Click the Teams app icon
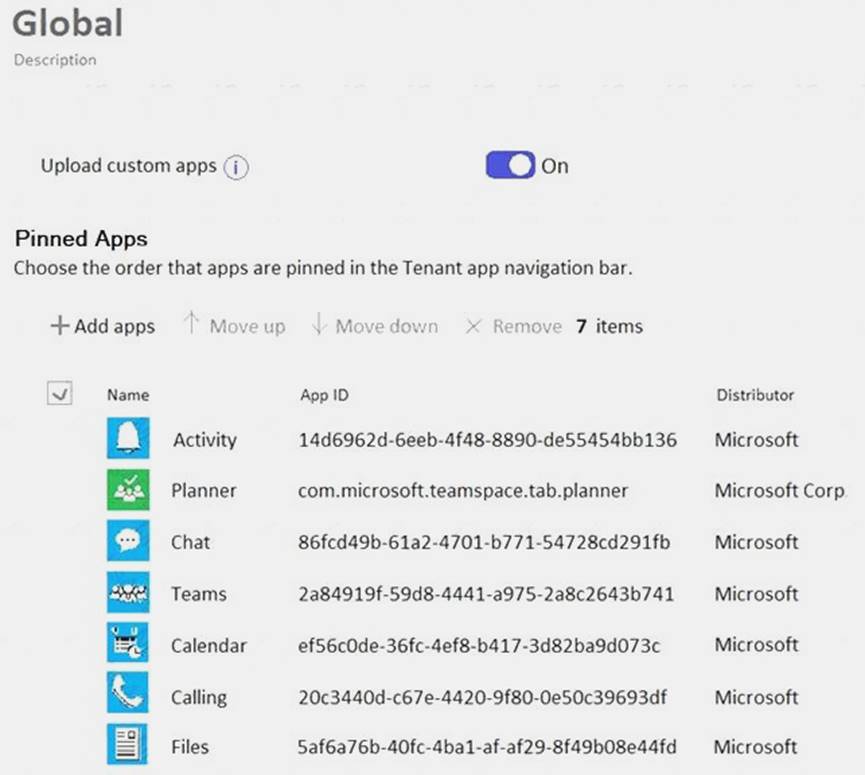This screenshot has height=775, width=865. tap(128, 594)
